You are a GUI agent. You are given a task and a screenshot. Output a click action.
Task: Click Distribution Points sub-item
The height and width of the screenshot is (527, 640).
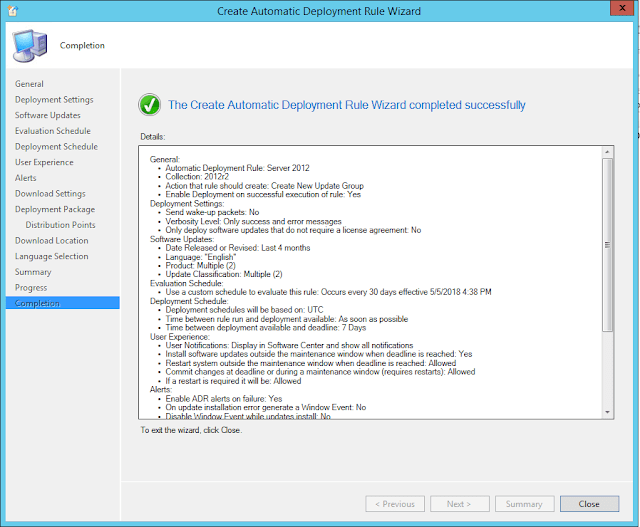coord(60,225)
